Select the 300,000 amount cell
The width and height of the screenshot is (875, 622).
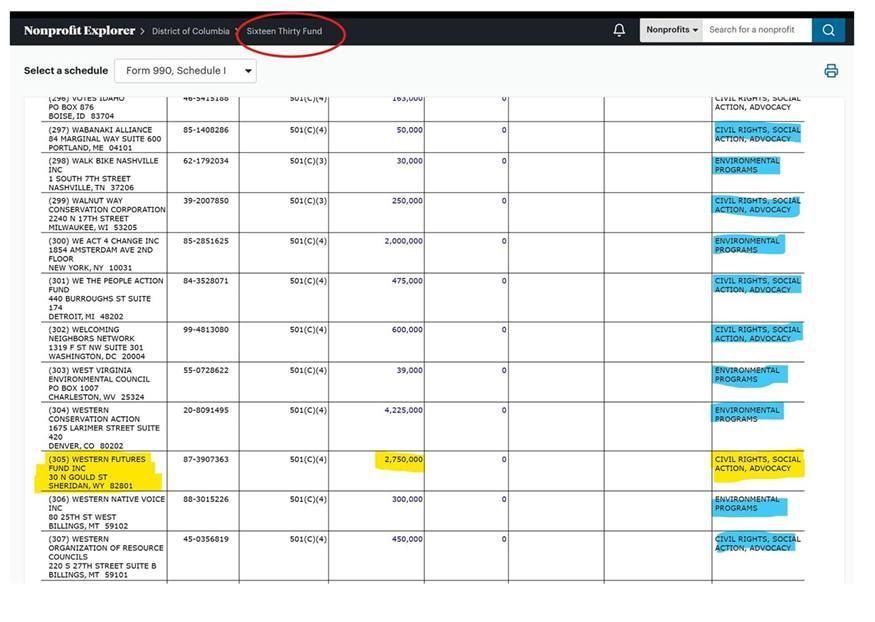[407, 499]
